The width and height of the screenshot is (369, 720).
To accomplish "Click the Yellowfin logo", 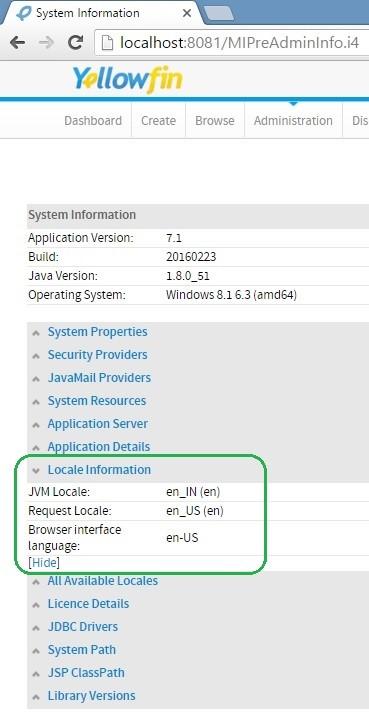I will coord(128,79).
